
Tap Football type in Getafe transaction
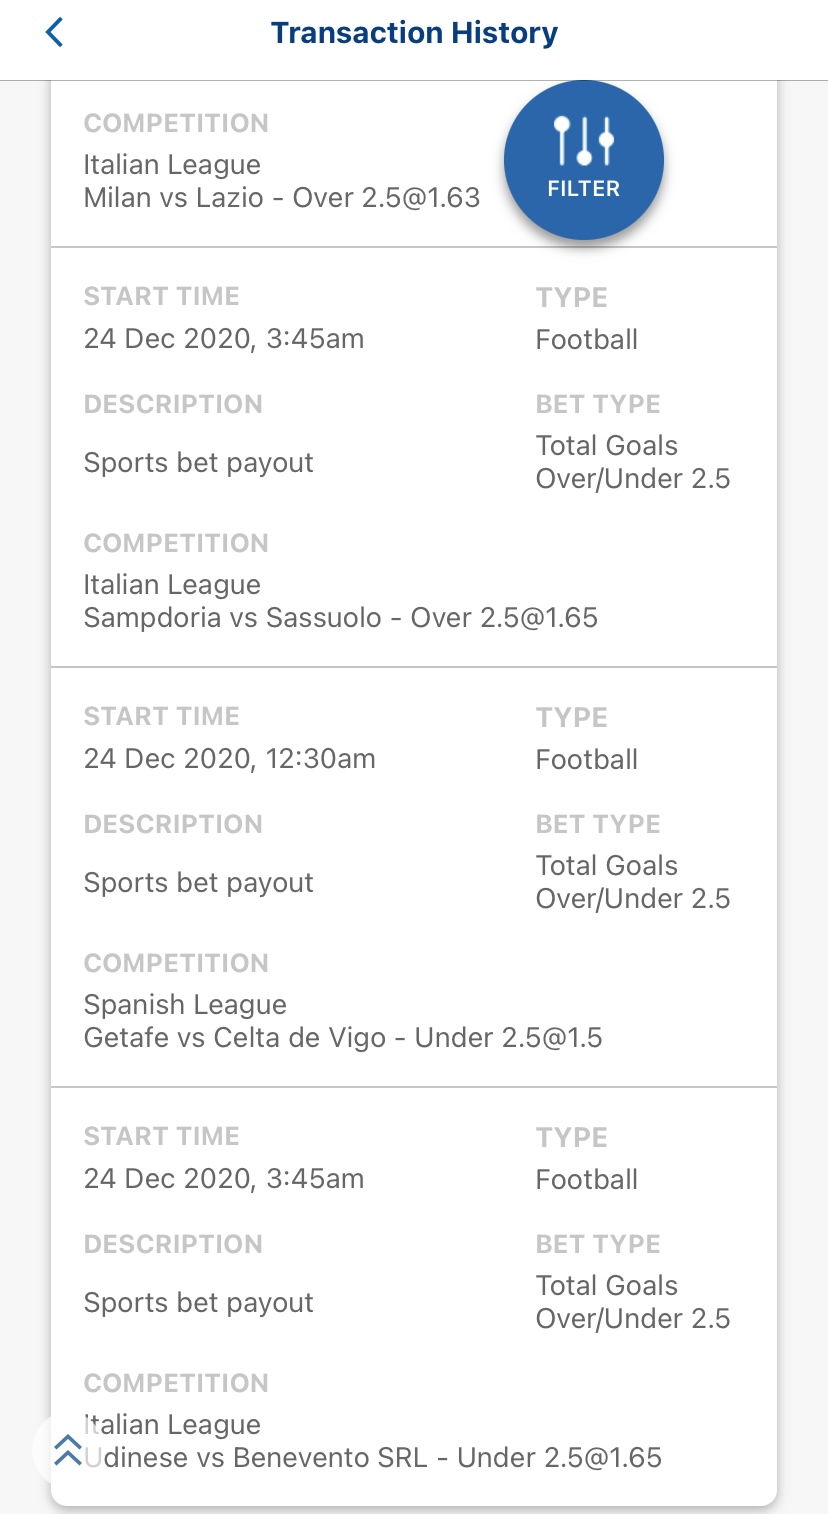[587, 760]
